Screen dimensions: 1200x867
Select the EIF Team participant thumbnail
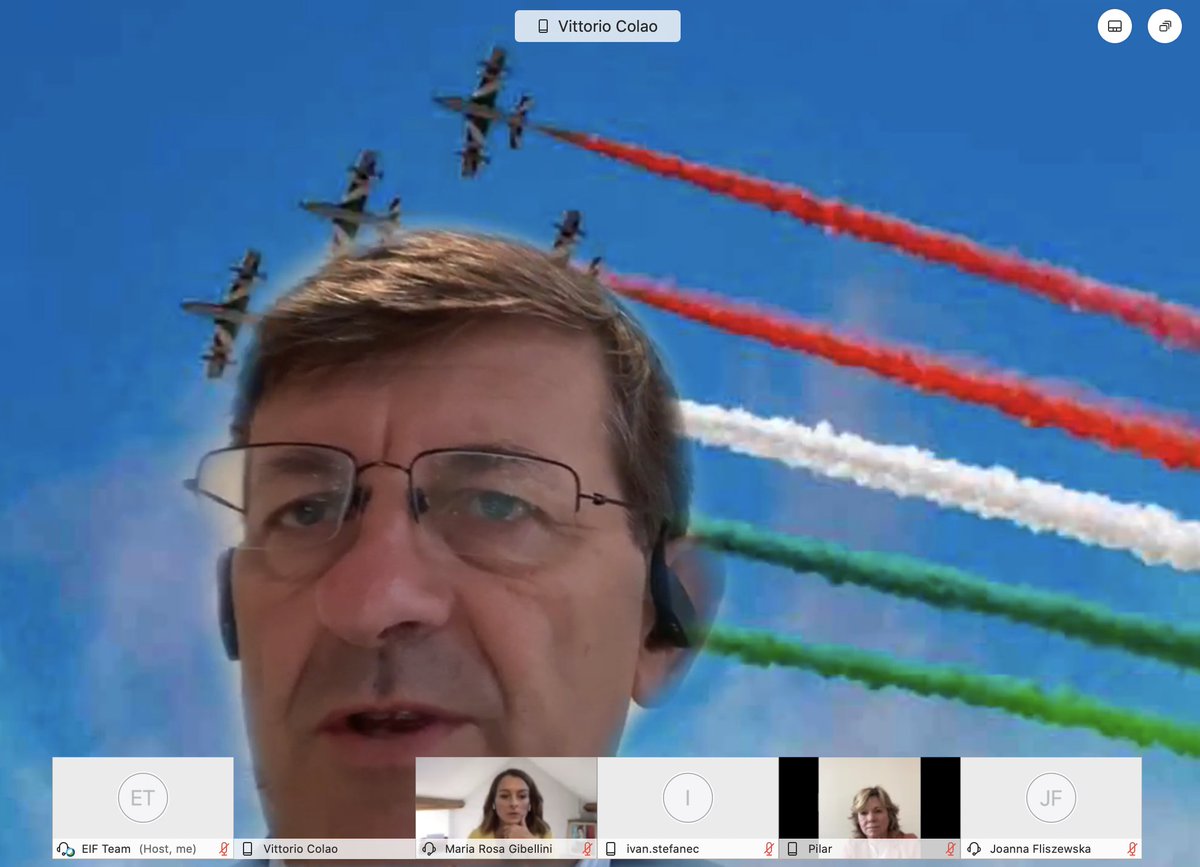(x=143, y=808)
